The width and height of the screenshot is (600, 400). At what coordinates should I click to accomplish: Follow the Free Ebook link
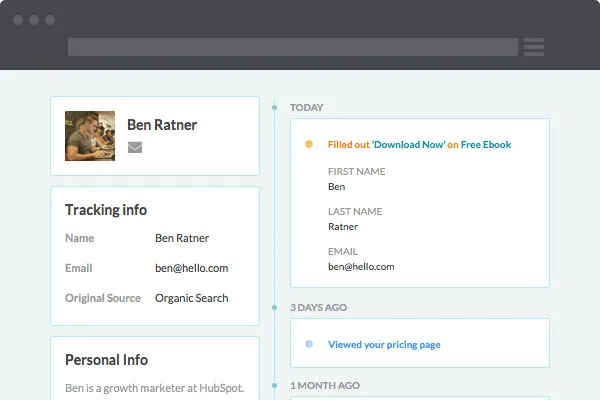pos(486,145)
